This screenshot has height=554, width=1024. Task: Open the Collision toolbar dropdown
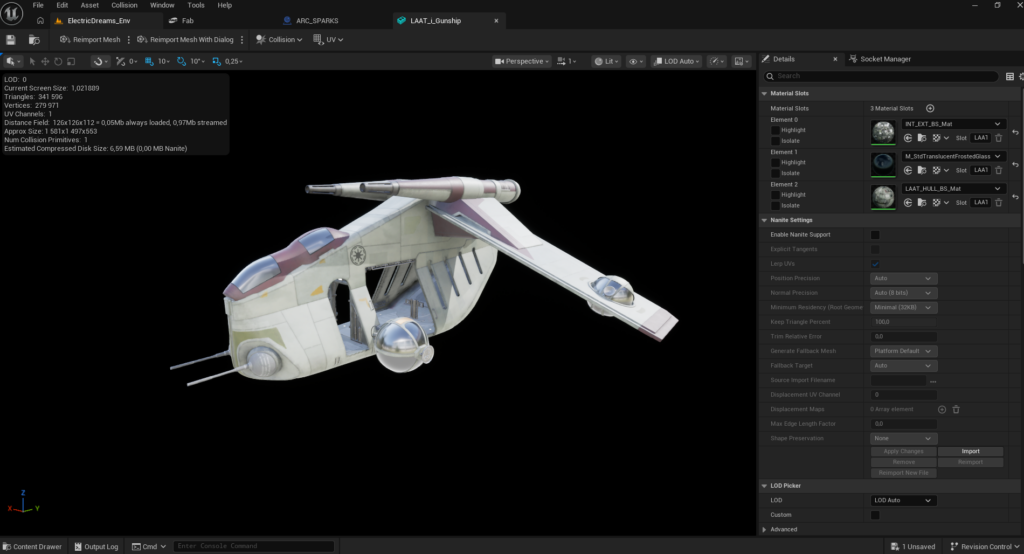(280, 40)
